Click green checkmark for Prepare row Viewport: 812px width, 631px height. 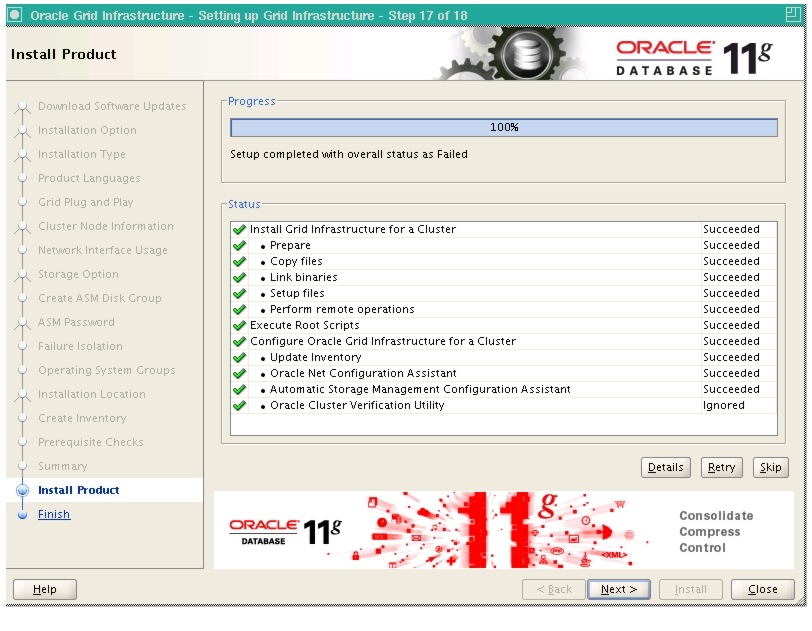[239, 246]
